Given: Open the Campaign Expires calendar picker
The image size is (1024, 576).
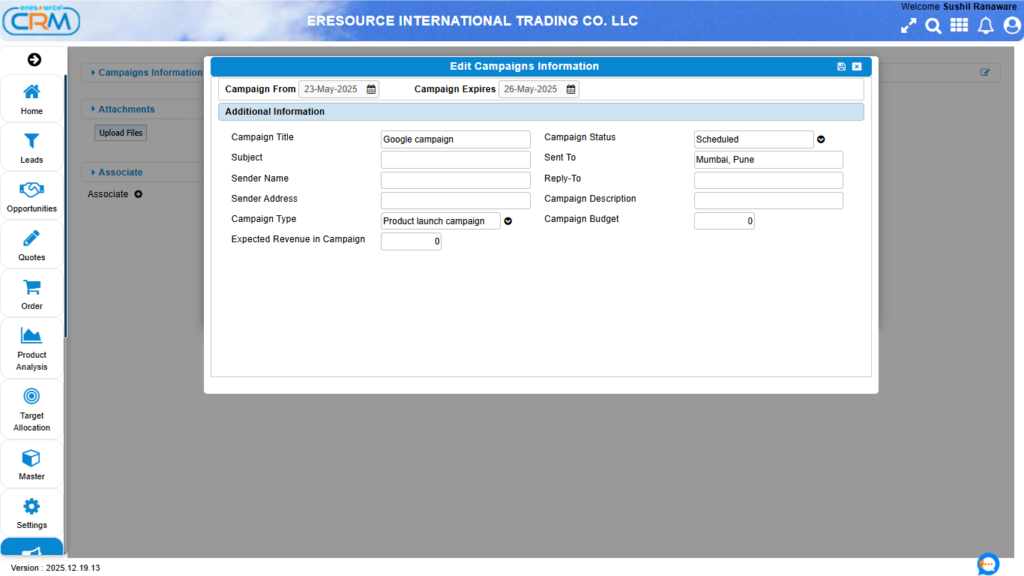Looking at the screenshot, I should 571,89.
